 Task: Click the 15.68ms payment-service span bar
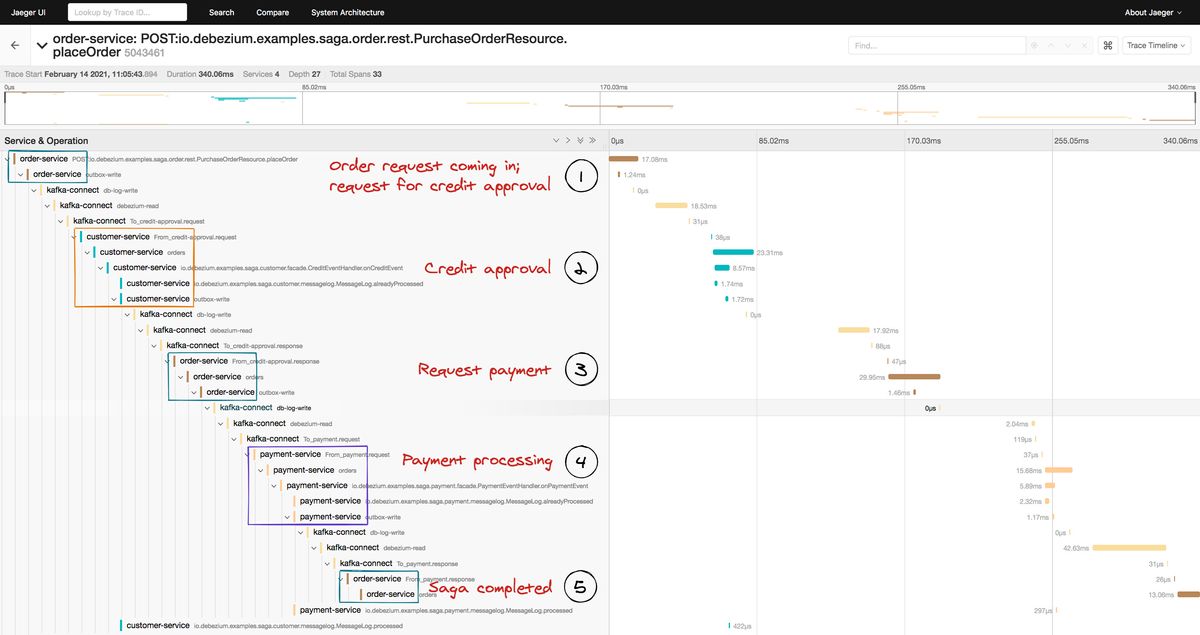1059,470
